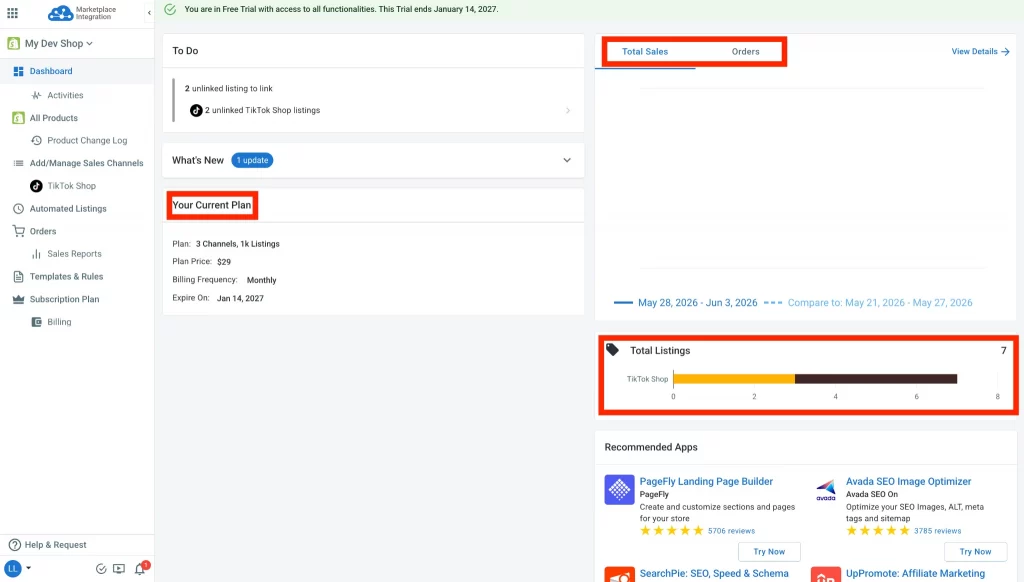The height and width of the screenshot is (582, 1024).
Task: Click Try Now for PageFly
Action: click(x=769, y=552)
